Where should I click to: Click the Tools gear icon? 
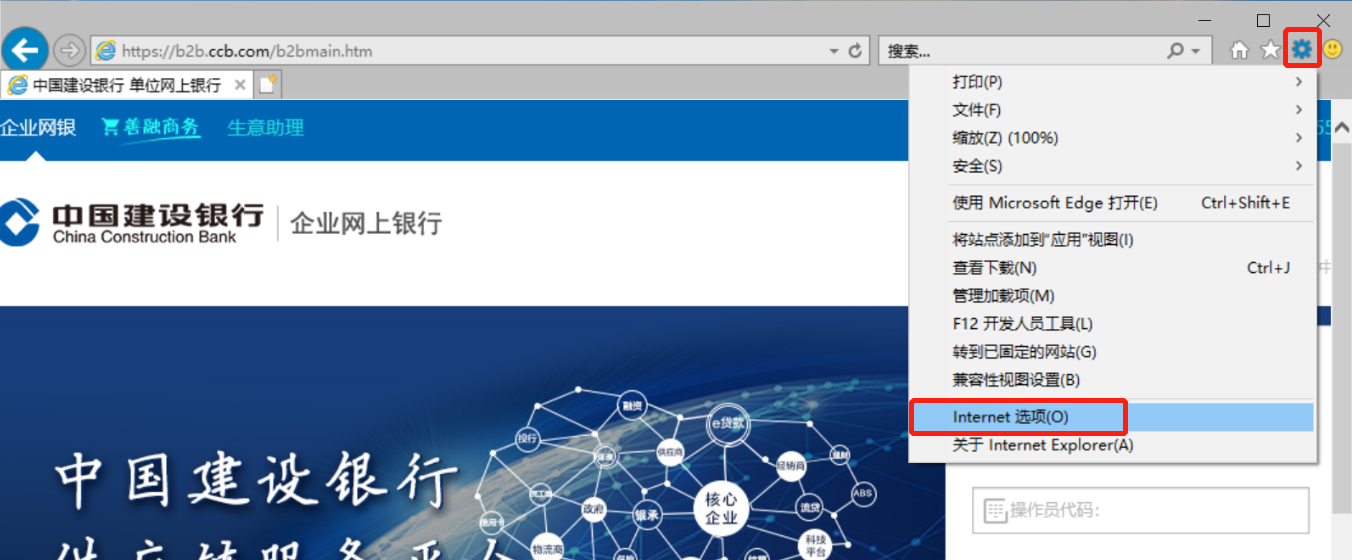tap(1302, 49)
